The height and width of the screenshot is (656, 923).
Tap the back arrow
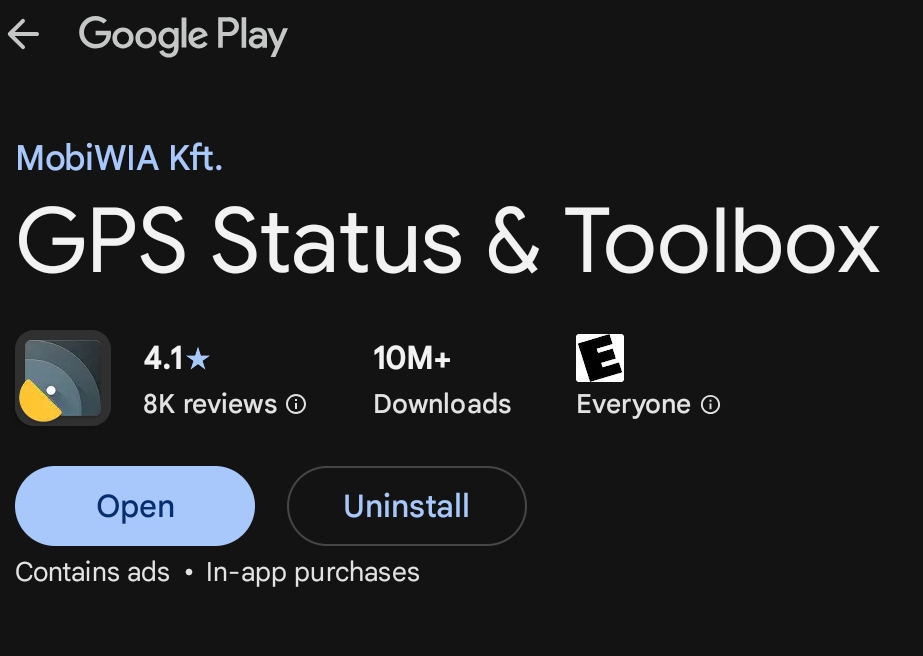pos(23,35)
